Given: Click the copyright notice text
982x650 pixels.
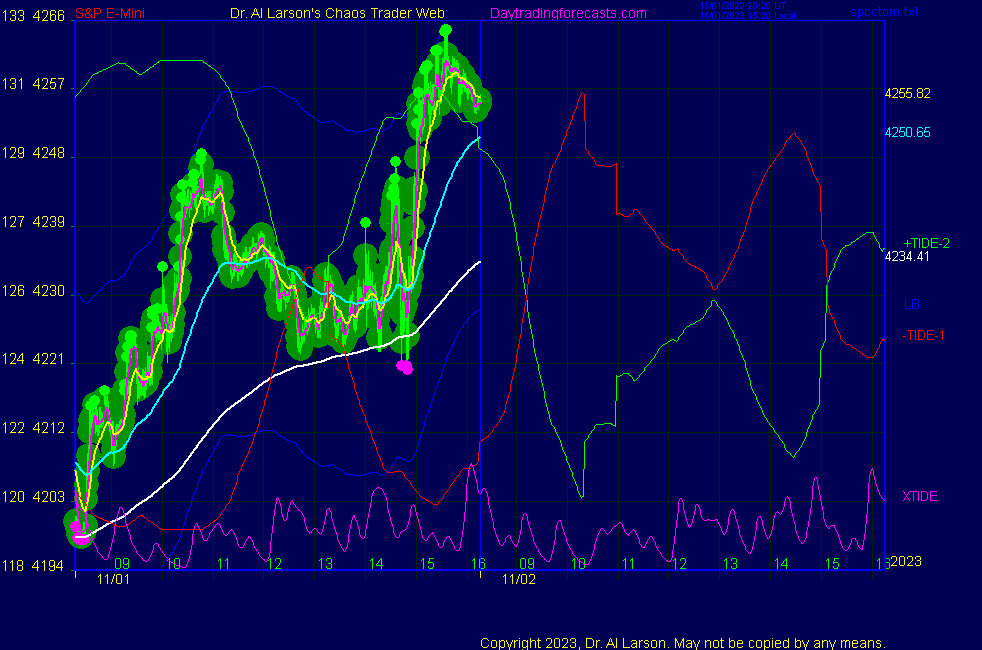Looking at the screenshot, I should 682,642.
